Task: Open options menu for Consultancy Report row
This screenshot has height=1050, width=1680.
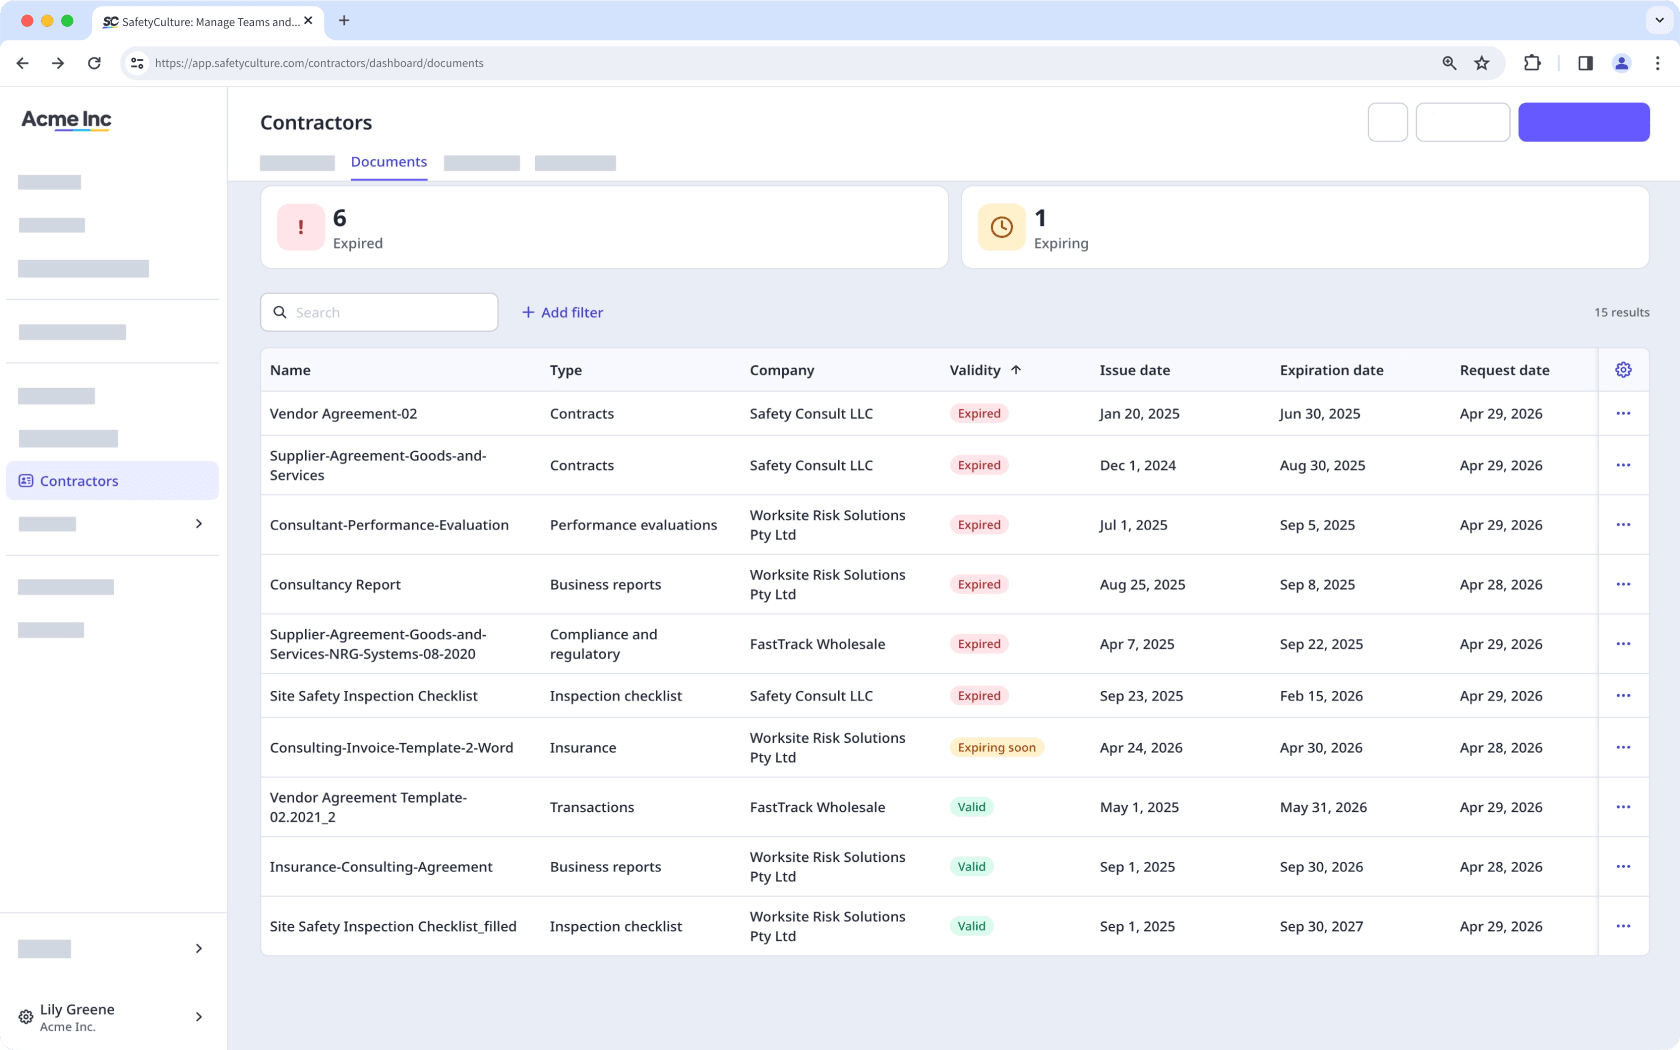Action: (1623, 584)
